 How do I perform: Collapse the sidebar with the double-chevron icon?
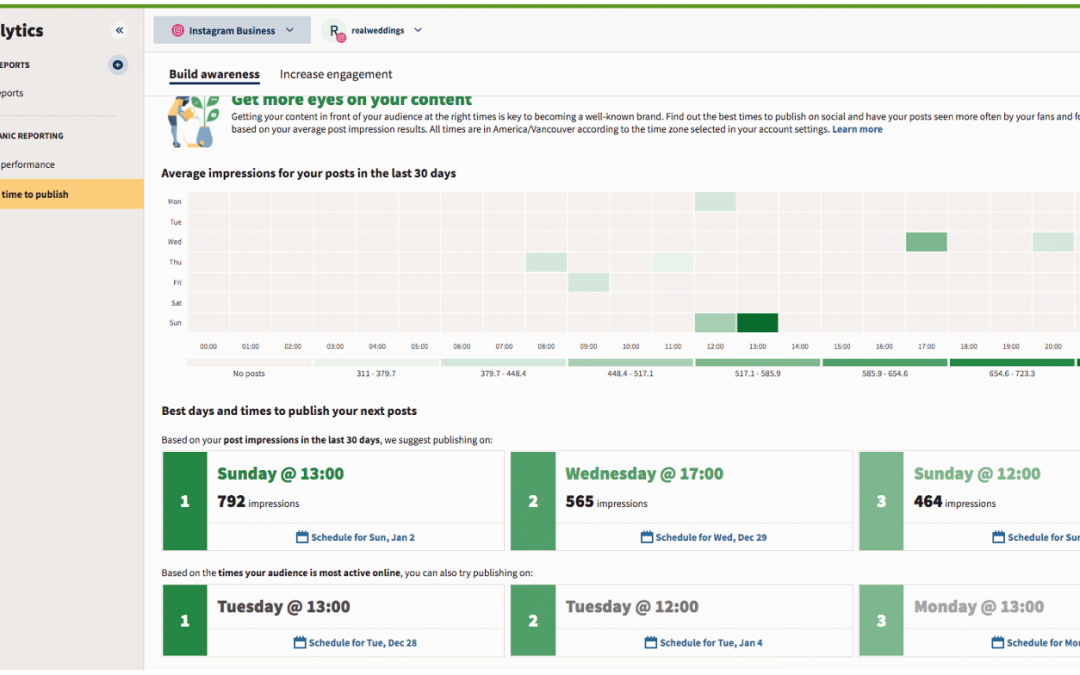coord(119,30)
